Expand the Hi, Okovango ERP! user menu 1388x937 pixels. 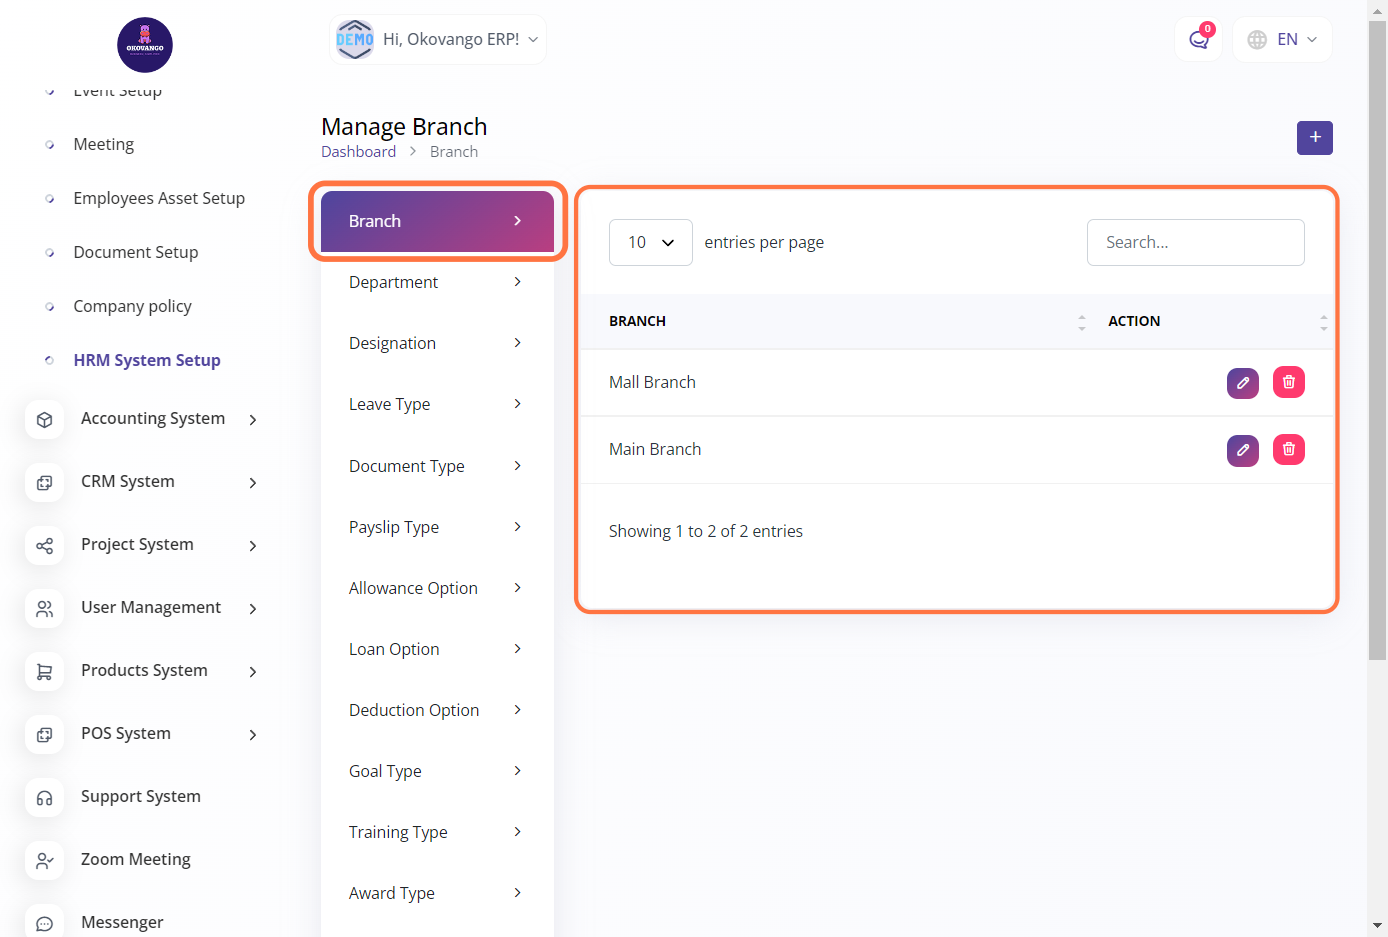point(438,40)
